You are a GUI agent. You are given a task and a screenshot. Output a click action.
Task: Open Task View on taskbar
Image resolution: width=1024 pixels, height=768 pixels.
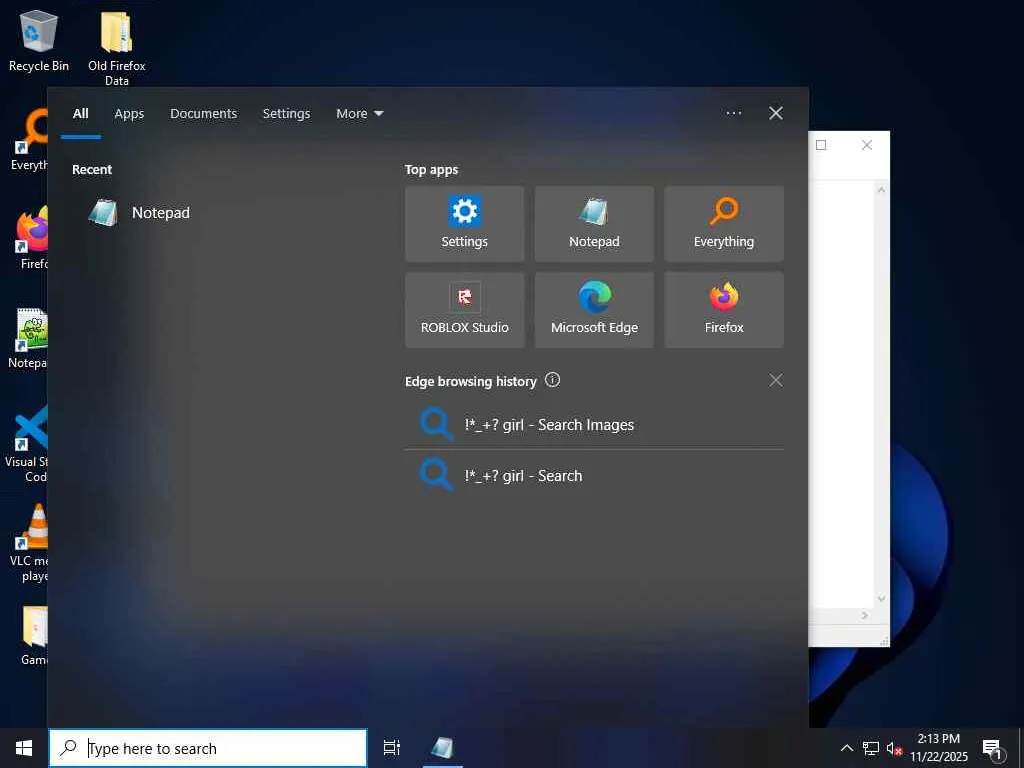(x=392, y=748)
